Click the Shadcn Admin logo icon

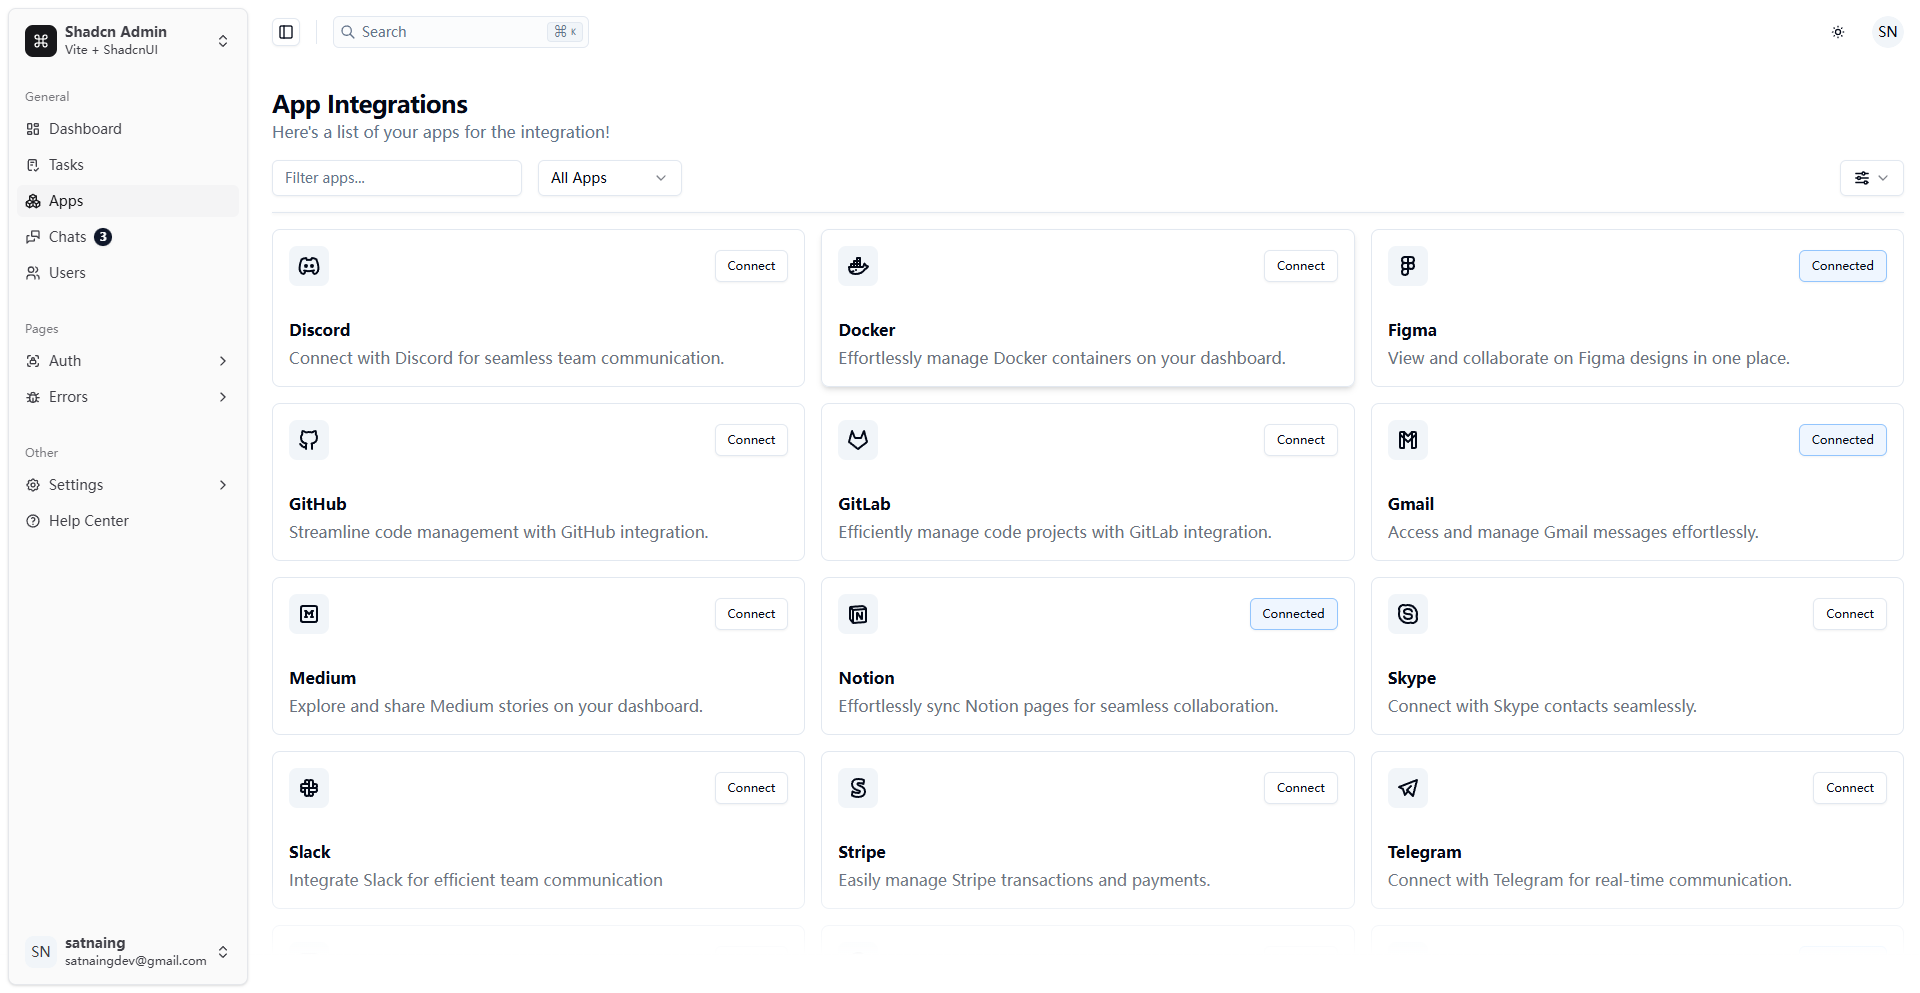click(x=41, y=41)
